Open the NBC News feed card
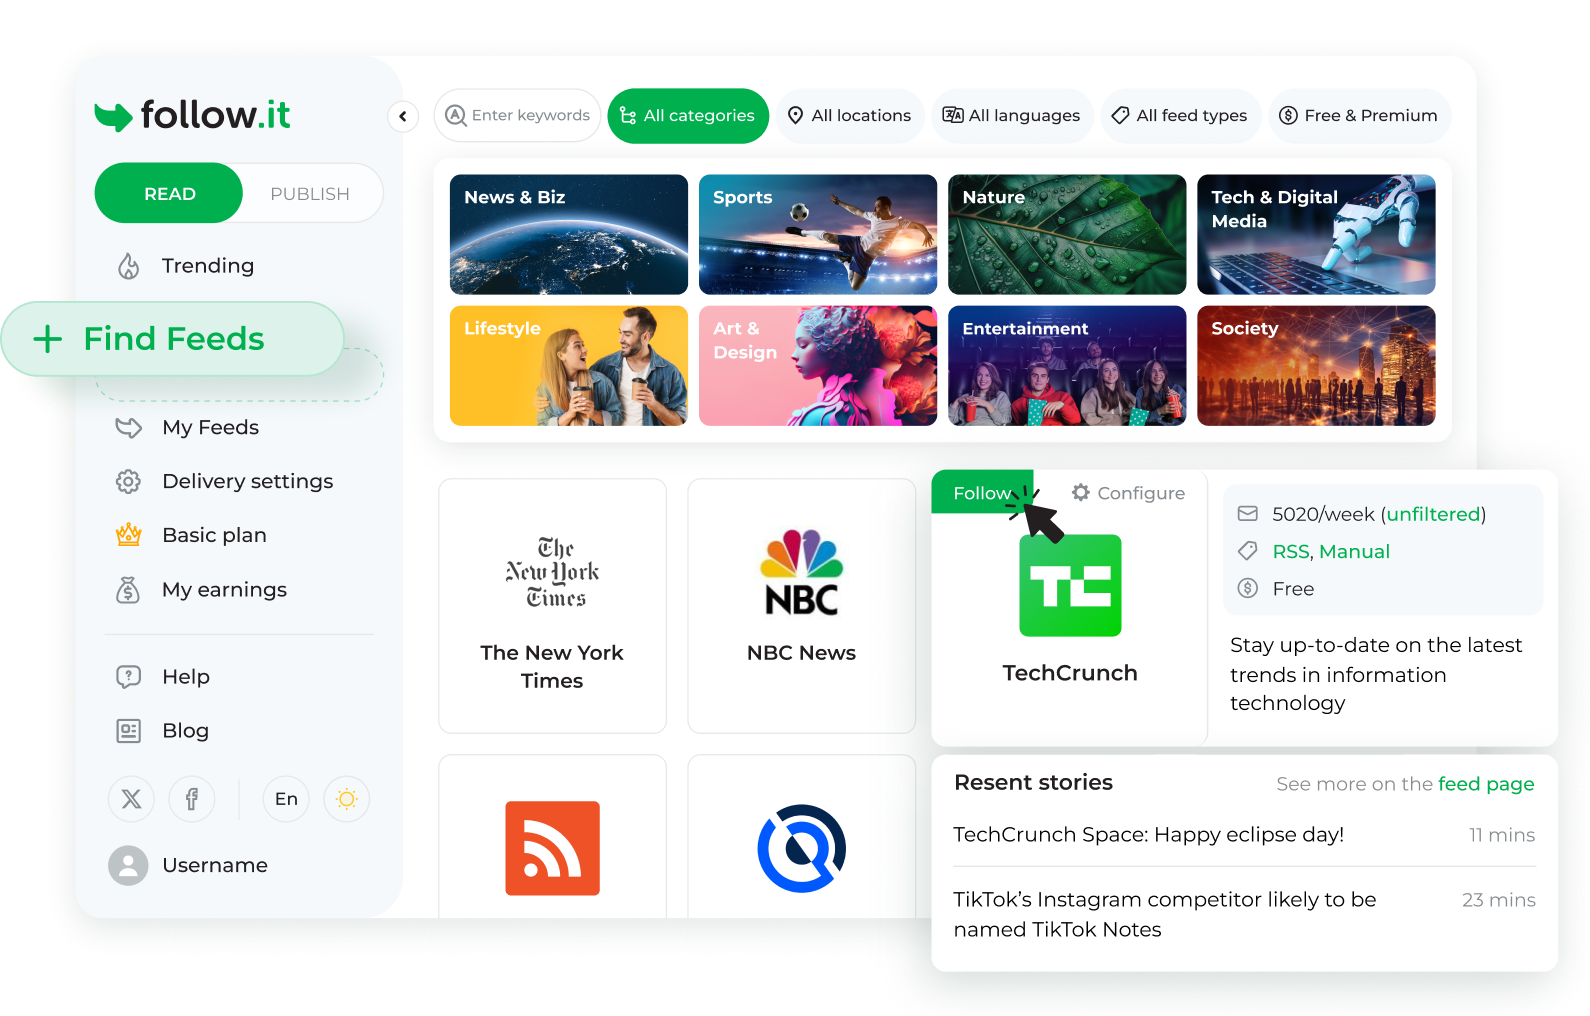The image size is (1590, 1016). 801,606
